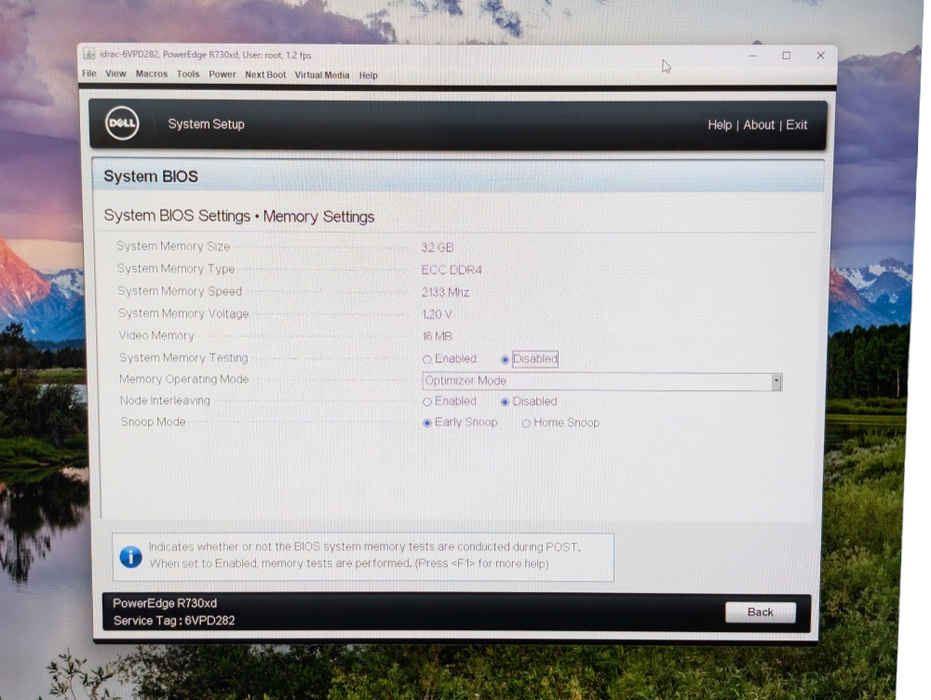Screen dimensions: 931x700
Task: Click the System Memory Voltage label
Action: click(183, 313)
